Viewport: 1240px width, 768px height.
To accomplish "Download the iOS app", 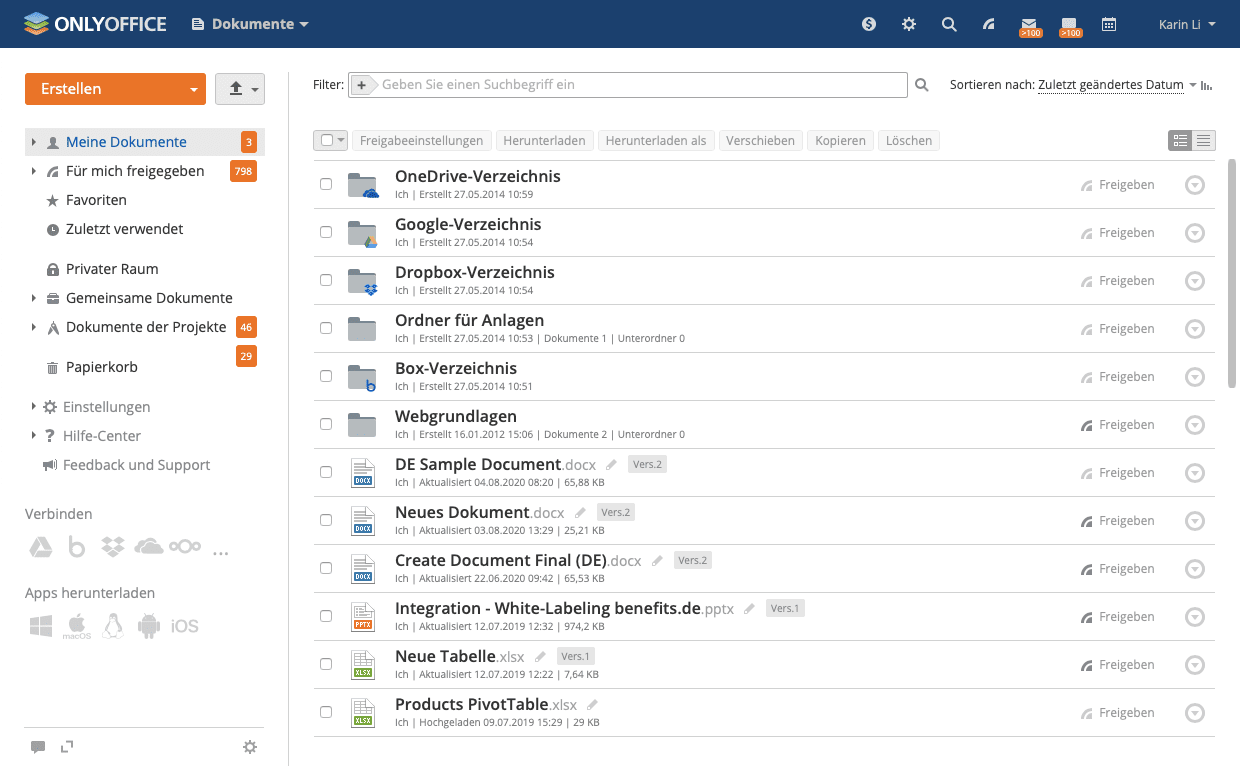I will pos(185,627).
